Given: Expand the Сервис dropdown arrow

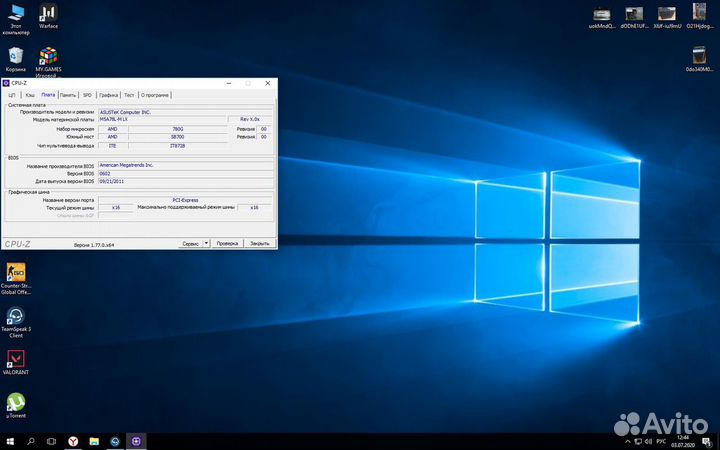Looking at the screenshot, I should coord(207,243).
